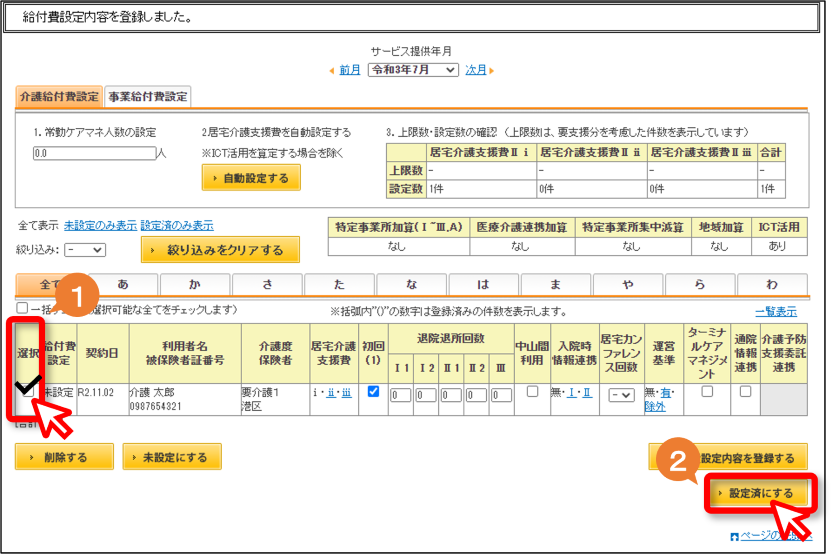831x554 pixels.
Task: Click the 設定済にする button
Action: 759,494
